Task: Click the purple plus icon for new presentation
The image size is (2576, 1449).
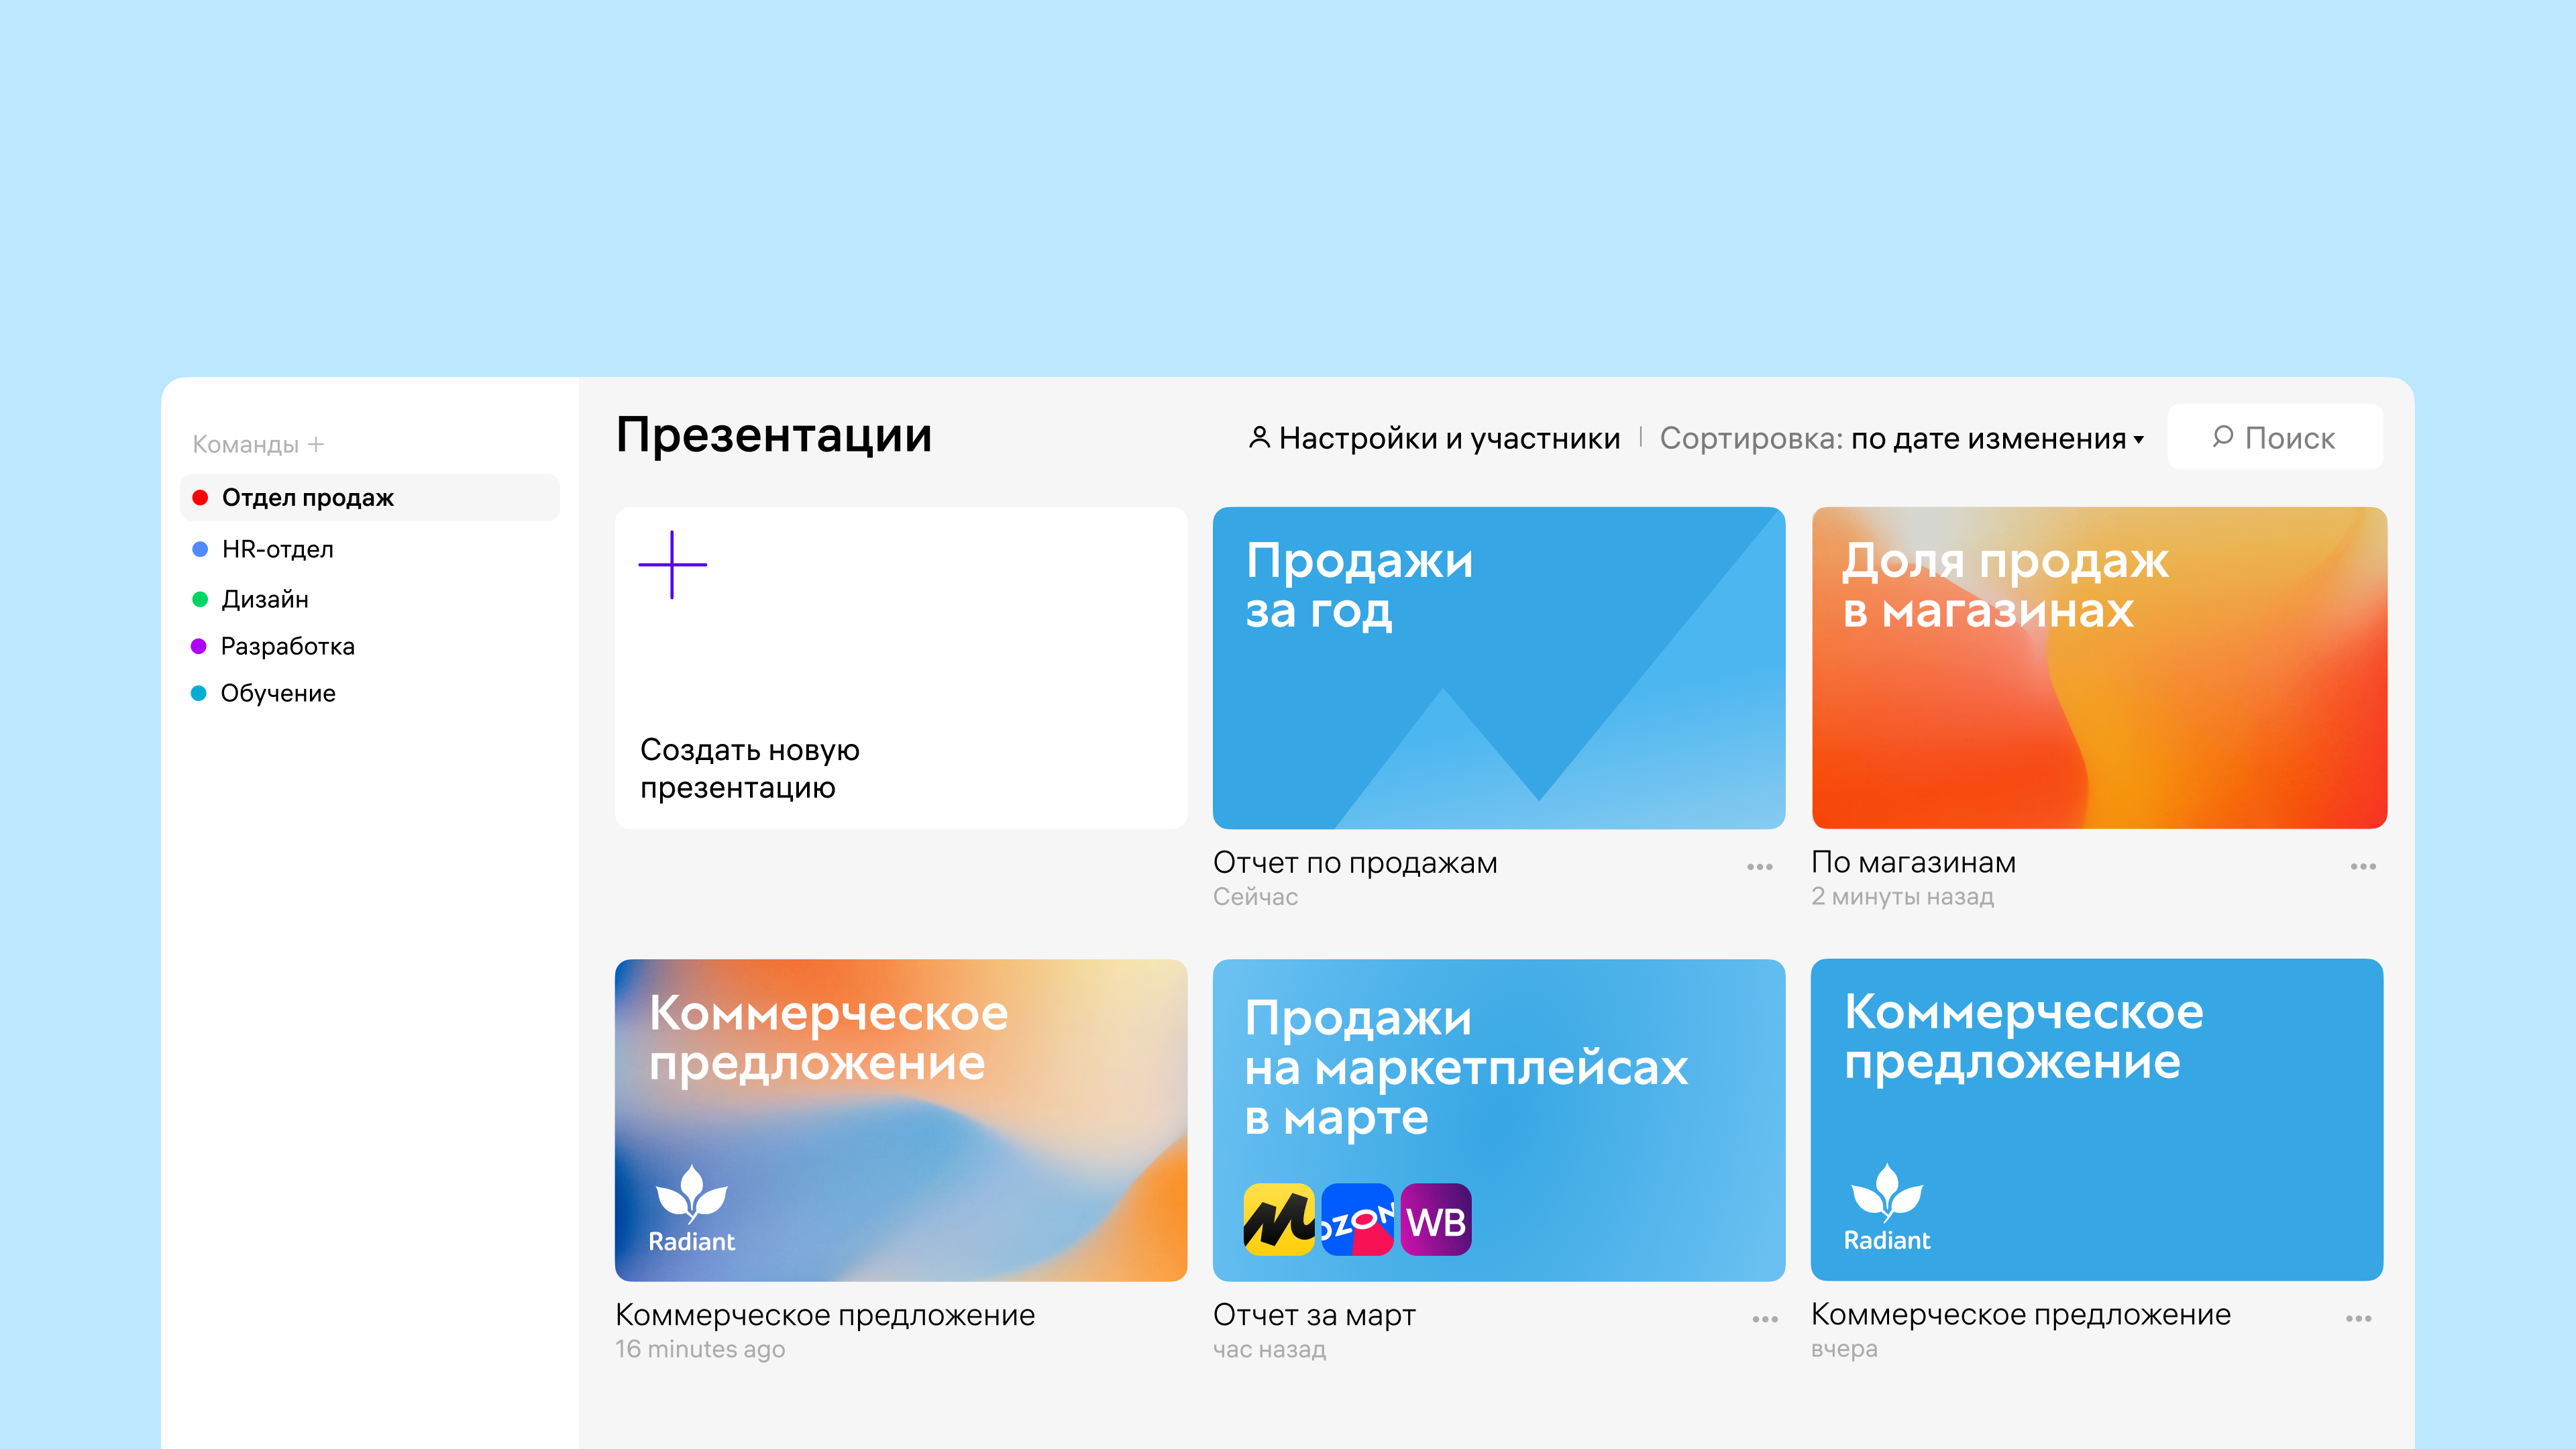Action: (x=672, y=565)
